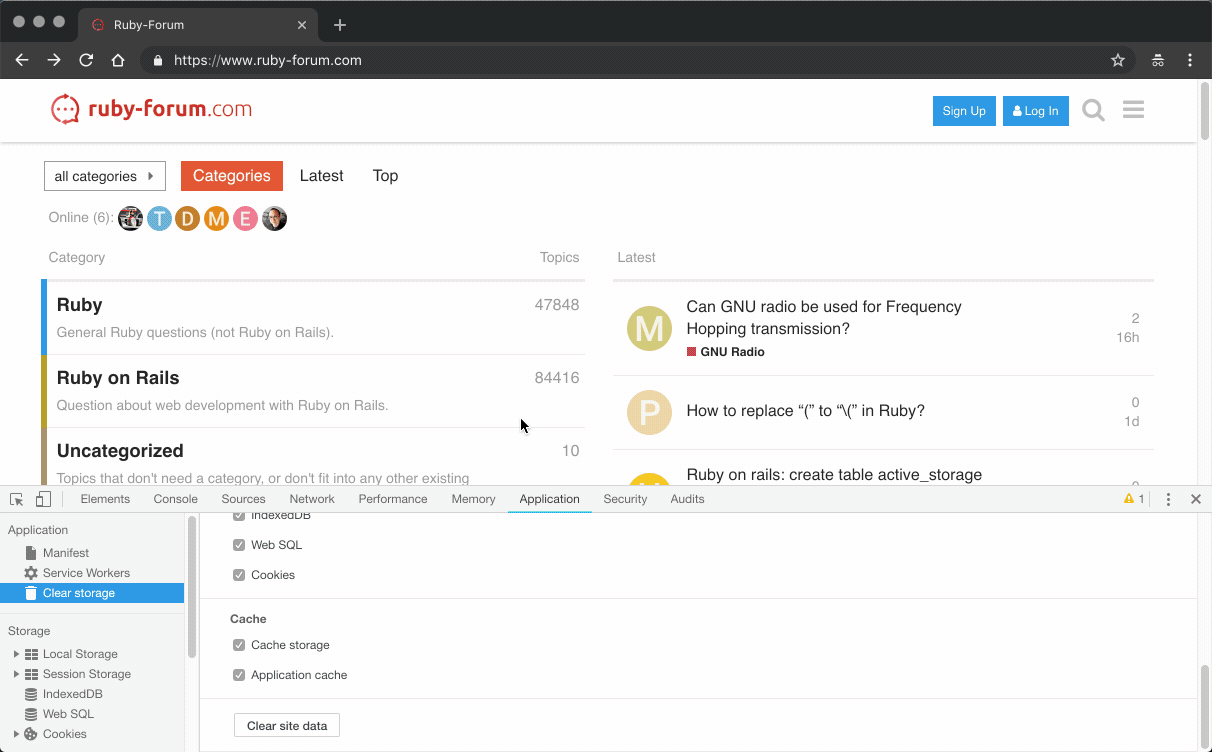Uncheck the Cache storage checkbox
This screenshot has height=752, width=1212.
pyautogui.click(x=239, y=645)
